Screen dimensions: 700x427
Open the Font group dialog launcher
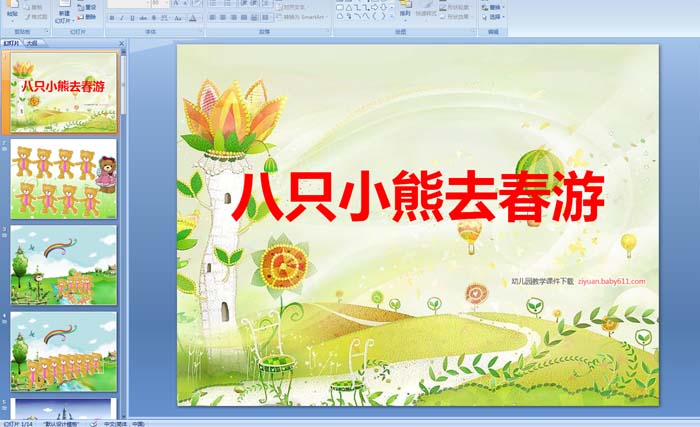tap(201, 30)
